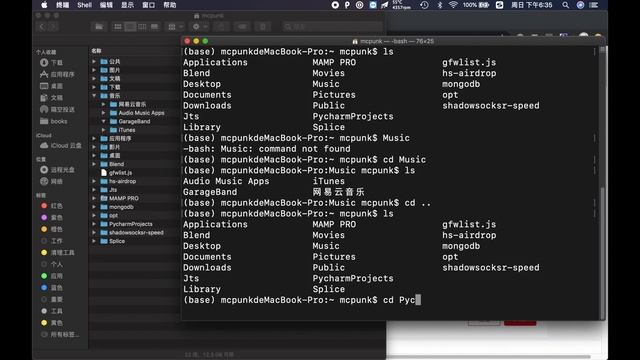Click the Bluetooth status icon

coord(440,5)
